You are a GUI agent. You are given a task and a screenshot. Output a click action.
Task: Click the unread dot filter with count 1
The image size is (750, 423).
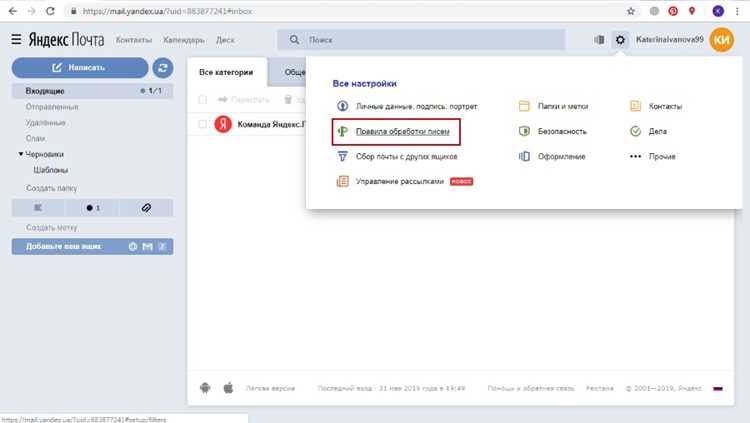click(93, 208)
